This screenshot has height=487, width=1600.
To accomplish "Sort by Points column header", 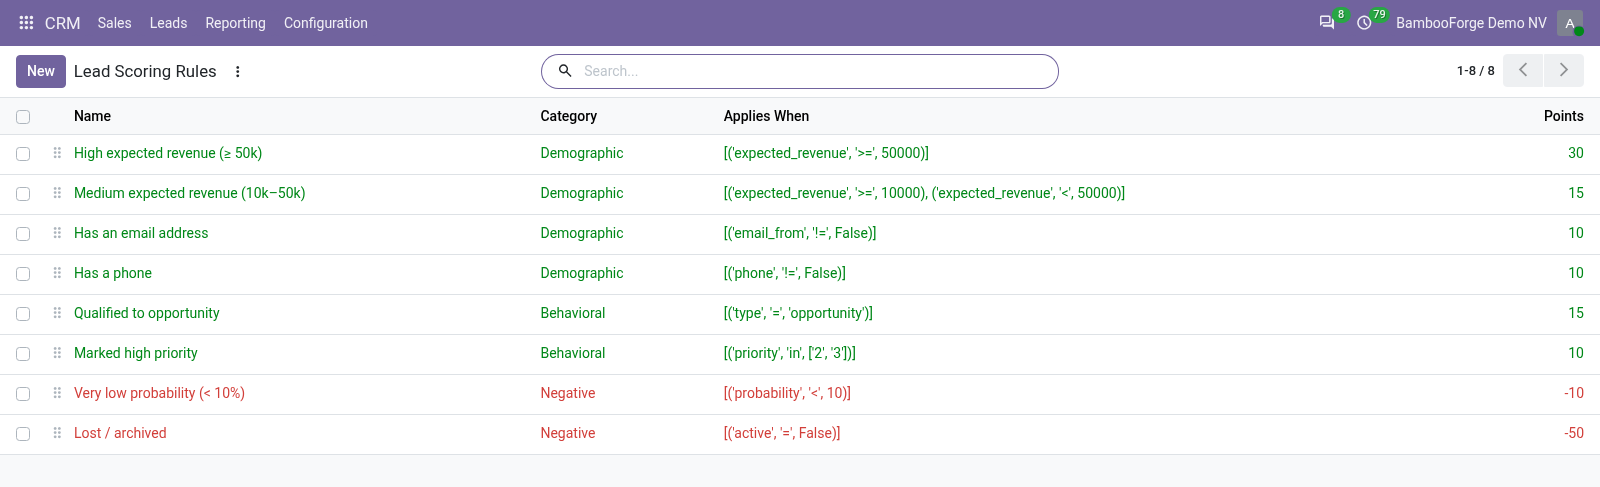I will pos(1563,116).
